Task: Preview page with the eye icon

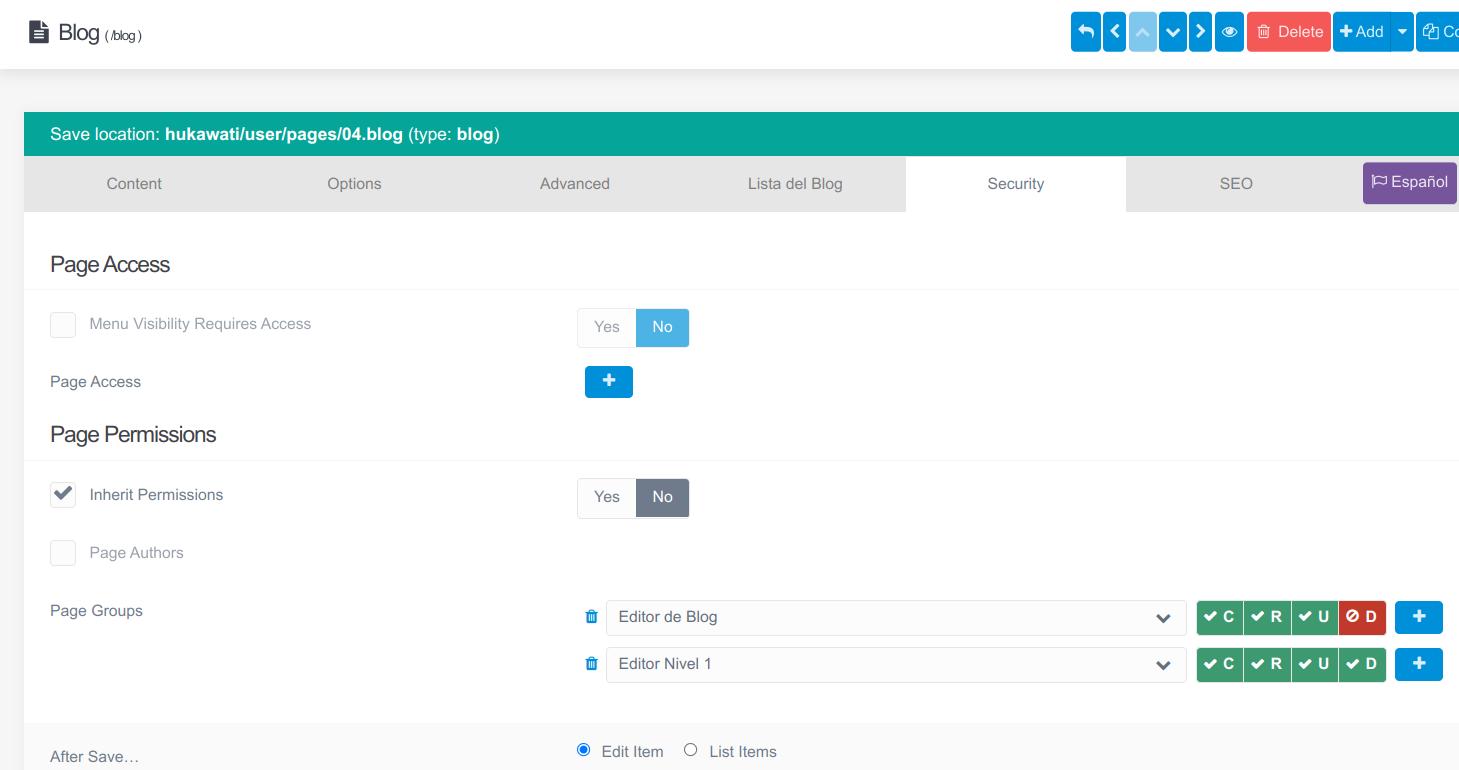Action: (1230, 32)
